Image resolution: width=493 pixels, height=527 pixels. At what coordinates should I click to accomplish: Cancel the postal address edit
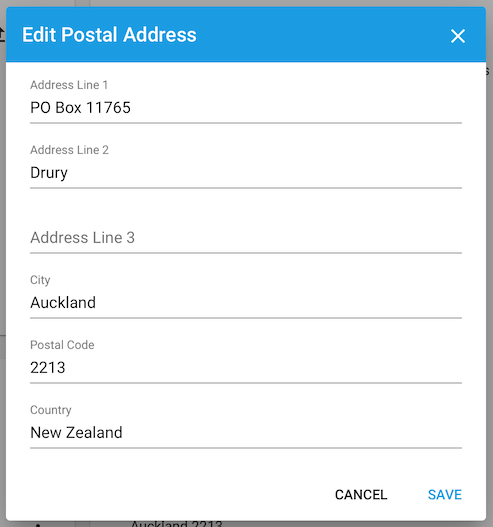(x=361, y=494)
